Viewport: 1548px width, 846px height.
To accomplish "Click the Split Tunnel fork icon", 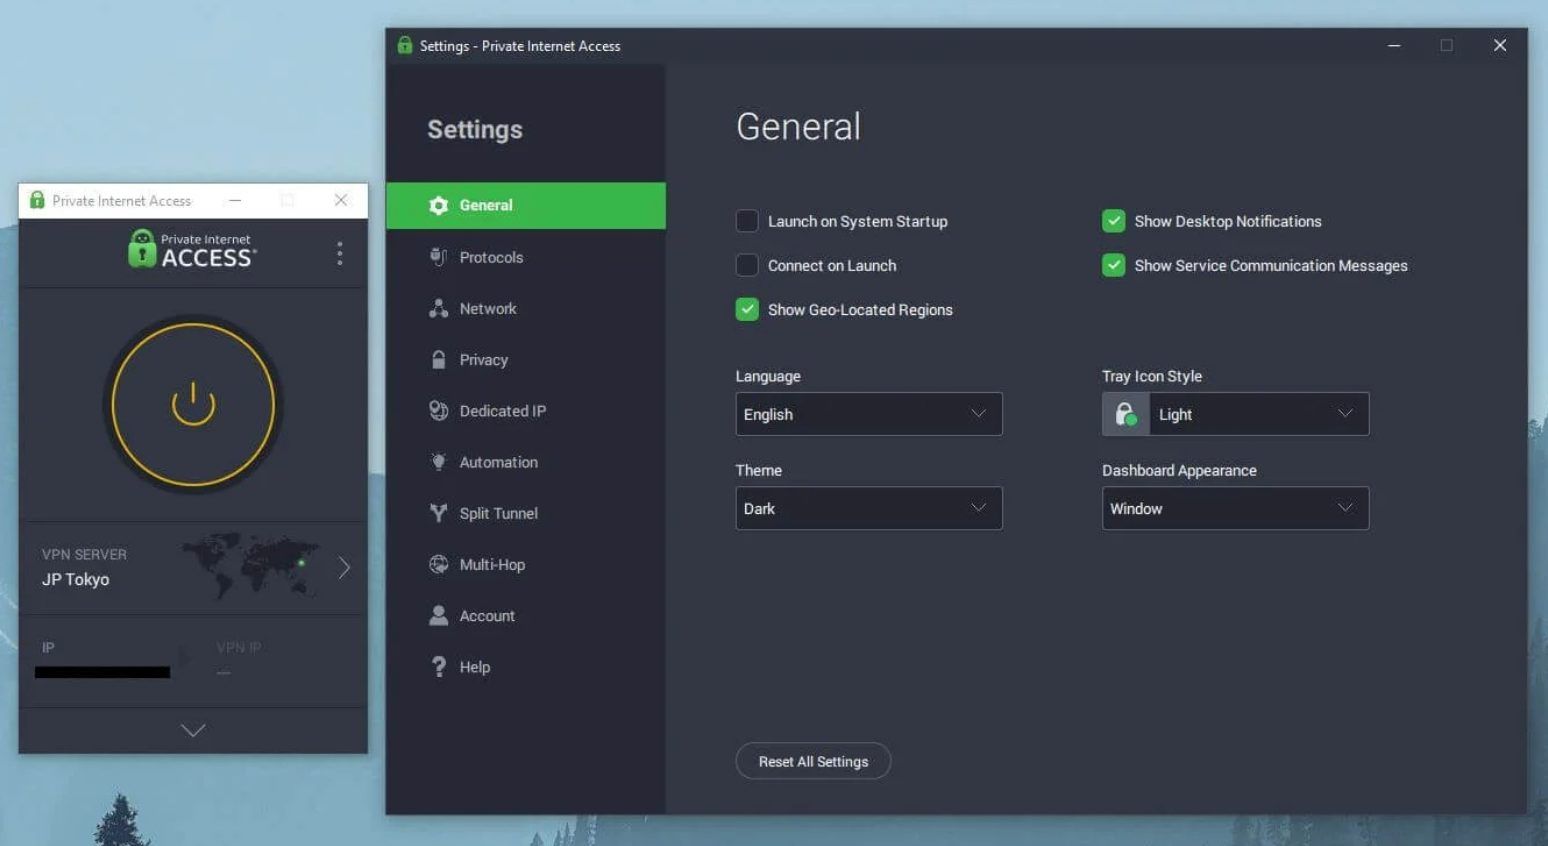I will pos(438,513).
